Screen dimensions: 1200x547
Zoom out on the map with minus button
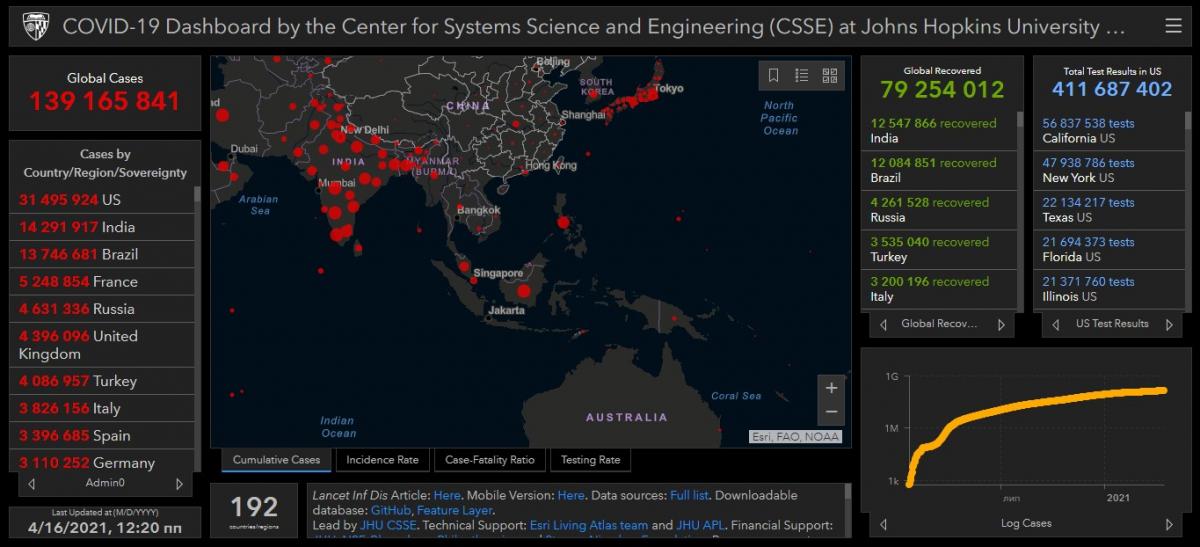[x=831, y=411]
